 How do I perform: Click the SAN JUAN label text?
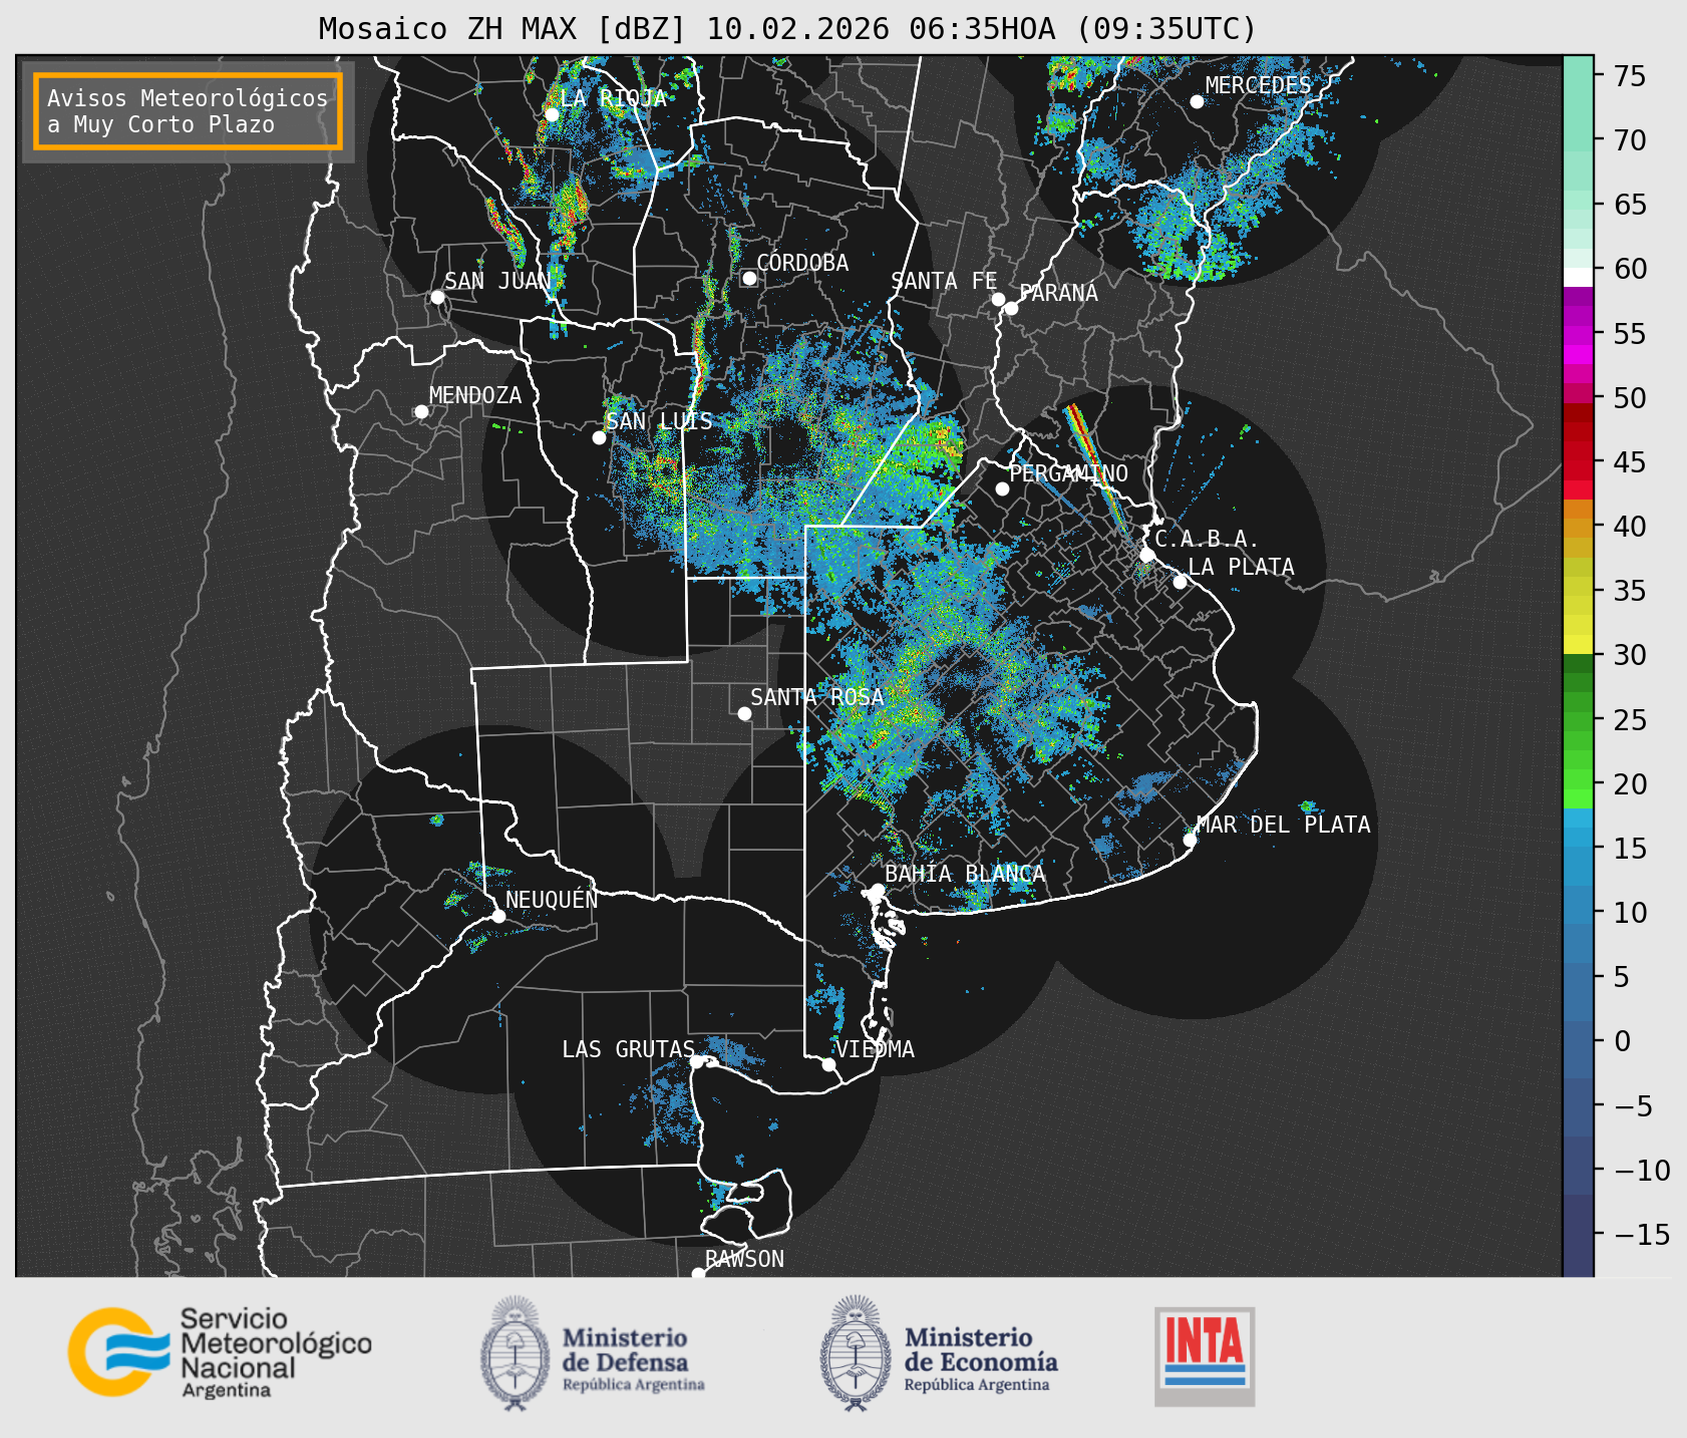tap(498, 282)
